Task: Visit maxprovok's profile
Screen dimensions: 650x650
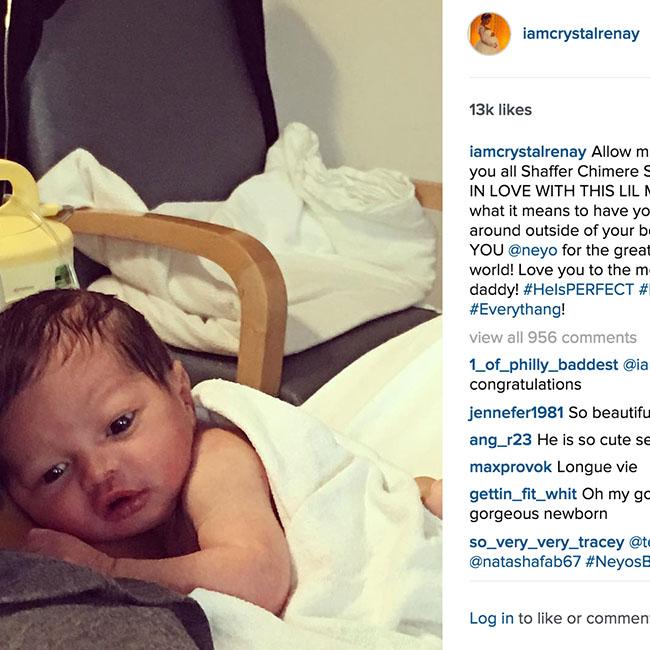Action: point(510,467)
